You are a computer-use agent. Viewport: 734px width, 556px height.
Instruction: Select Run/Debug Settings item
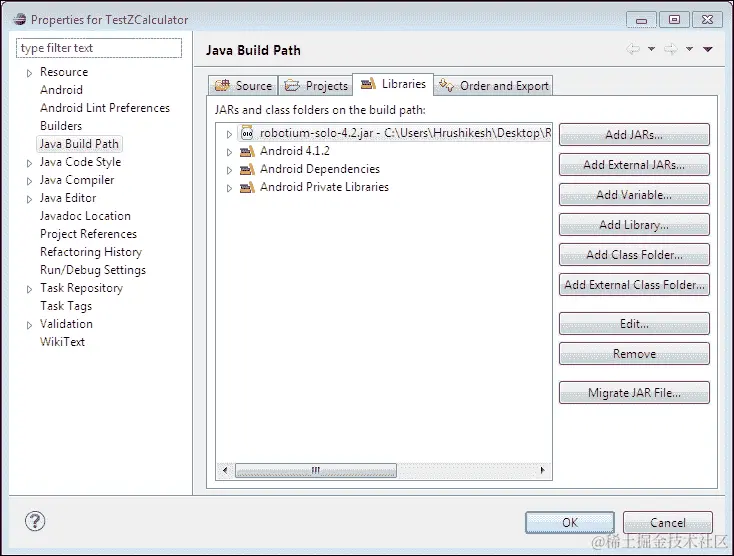click(93, 270)
